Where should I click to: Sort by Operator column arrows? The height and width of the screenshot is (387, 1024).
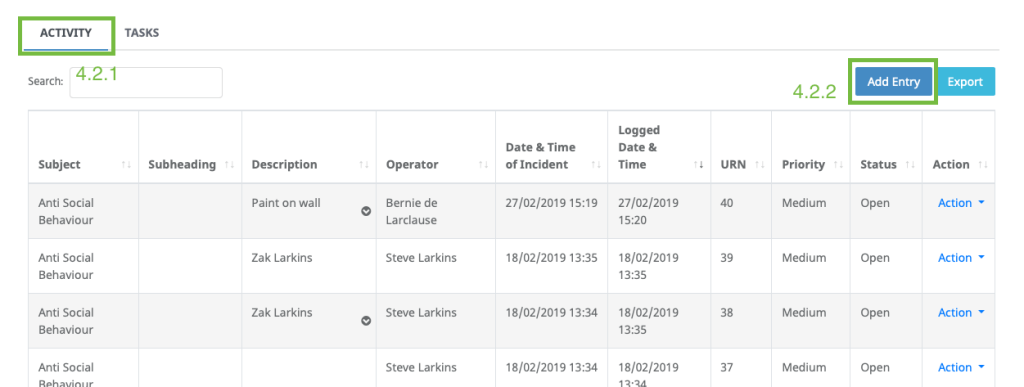pos(483,165)
